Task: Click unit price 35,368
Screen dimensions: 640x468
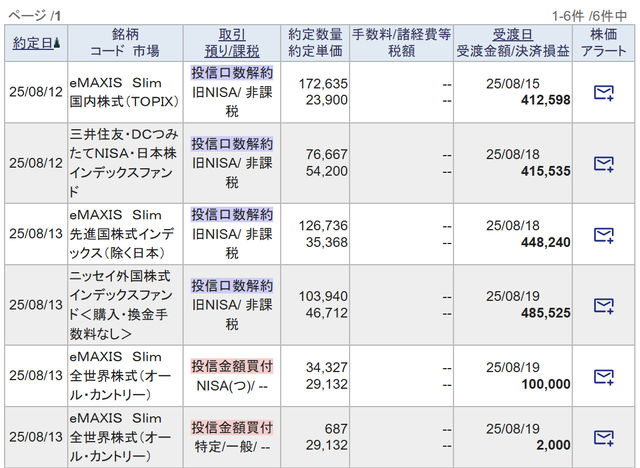Action: click(327, 242)
